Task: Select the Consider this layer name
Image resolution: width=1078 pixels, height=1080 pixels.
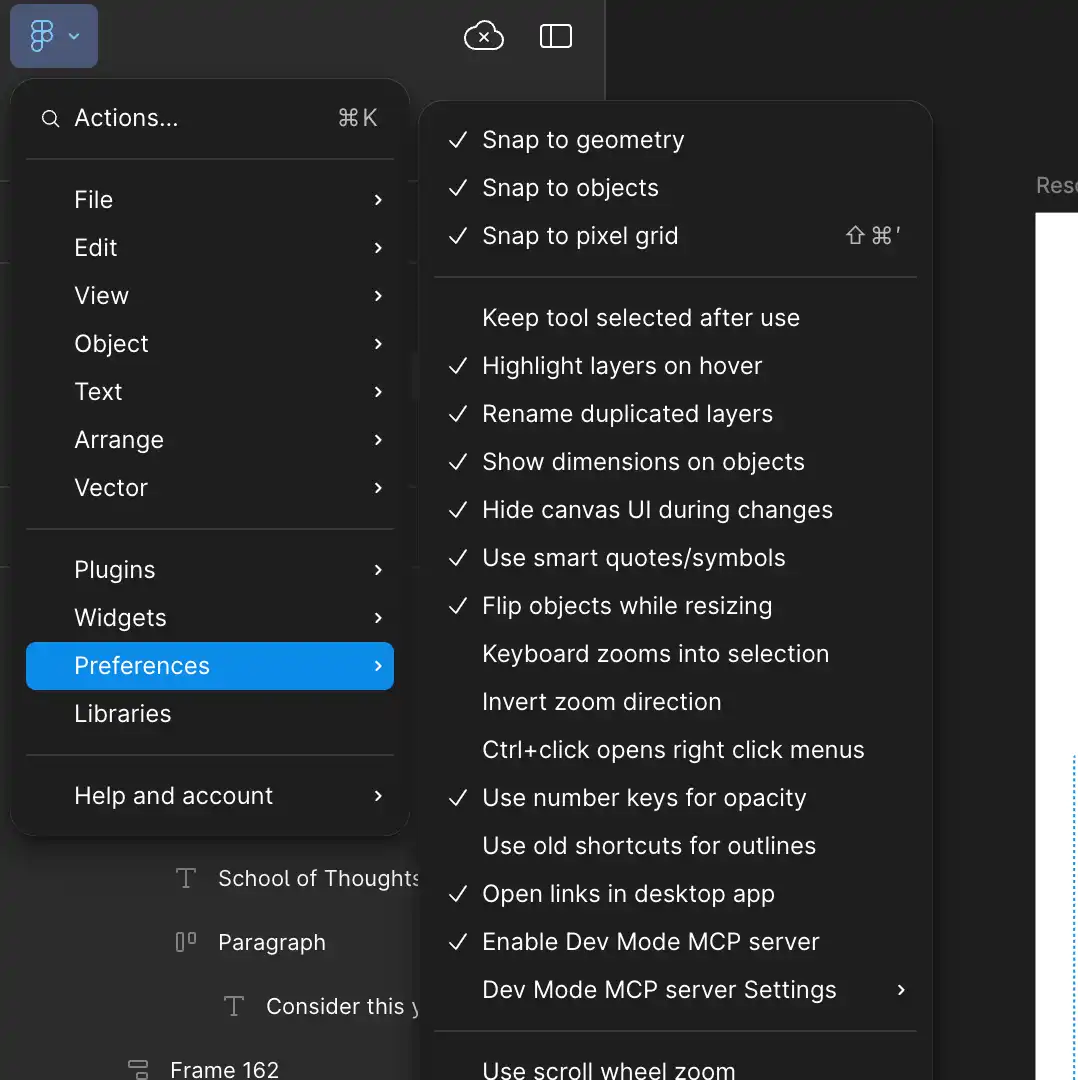Action: 342,1006
